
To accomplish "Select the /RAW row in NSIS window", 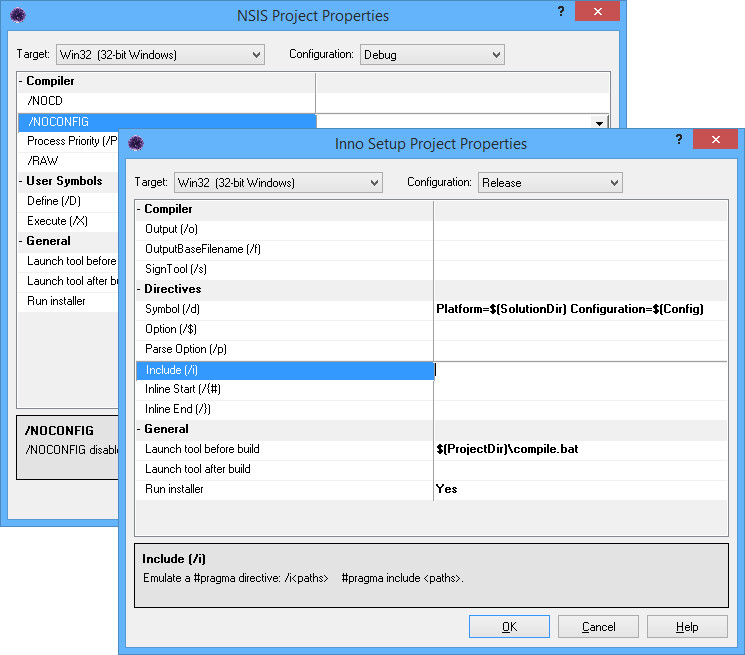I will pyautogui.click(x=68, y=161).
